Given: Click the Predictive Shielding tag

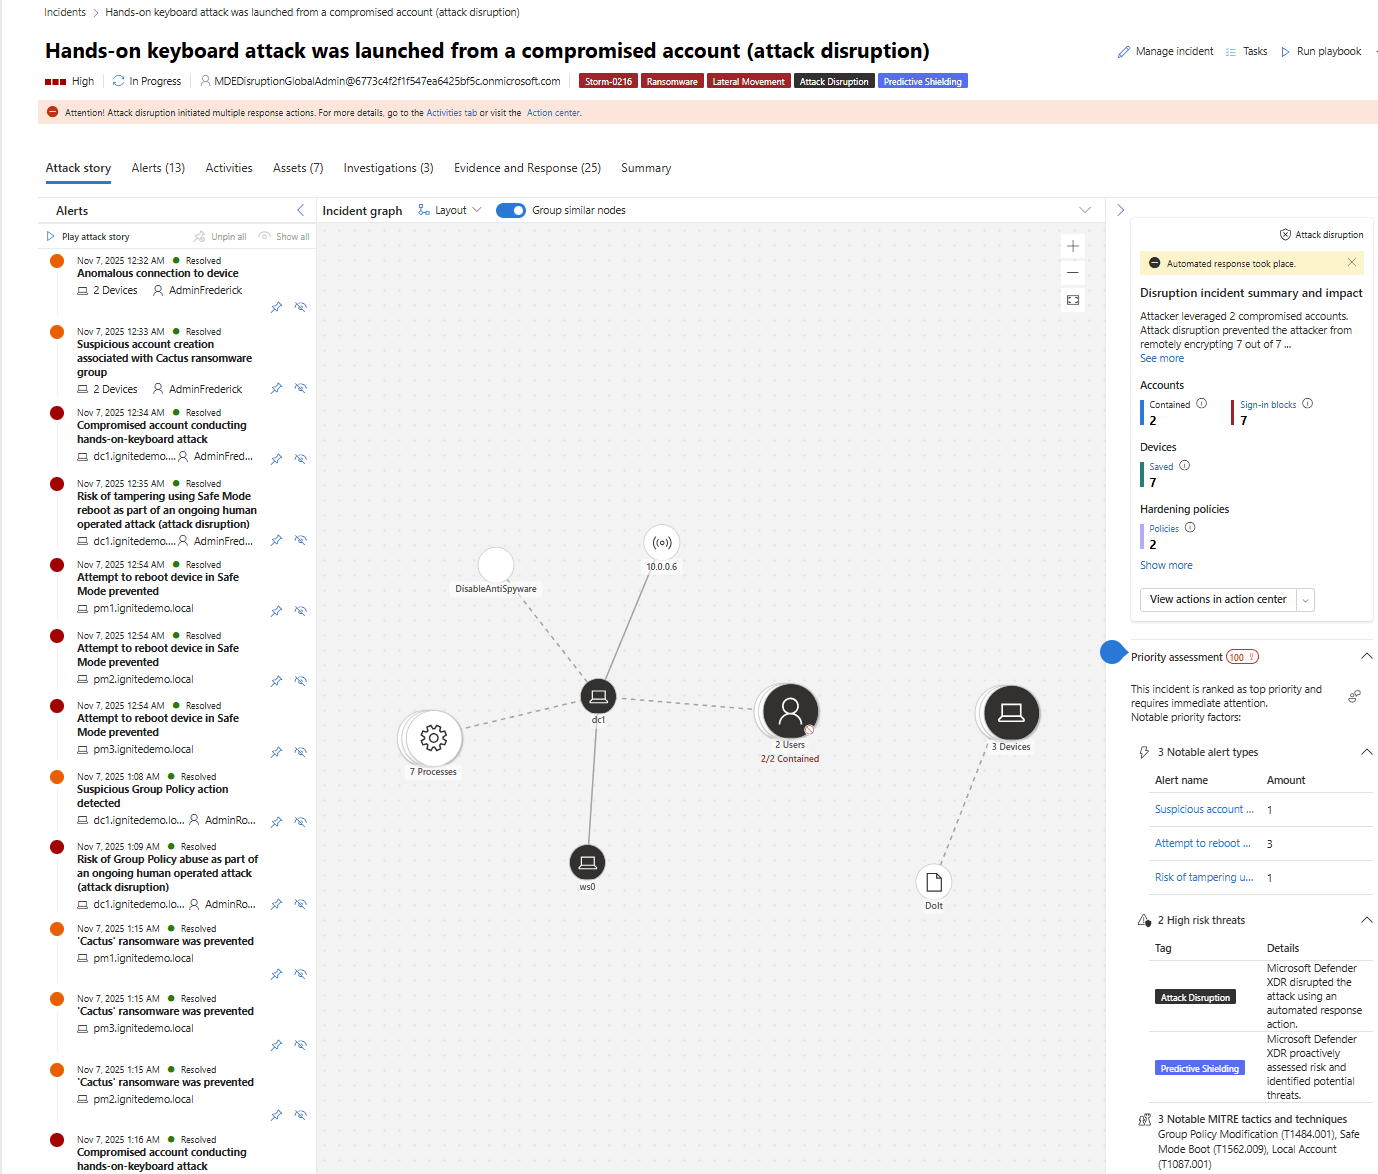Looking at the screenshot, I should click(922, 82).
